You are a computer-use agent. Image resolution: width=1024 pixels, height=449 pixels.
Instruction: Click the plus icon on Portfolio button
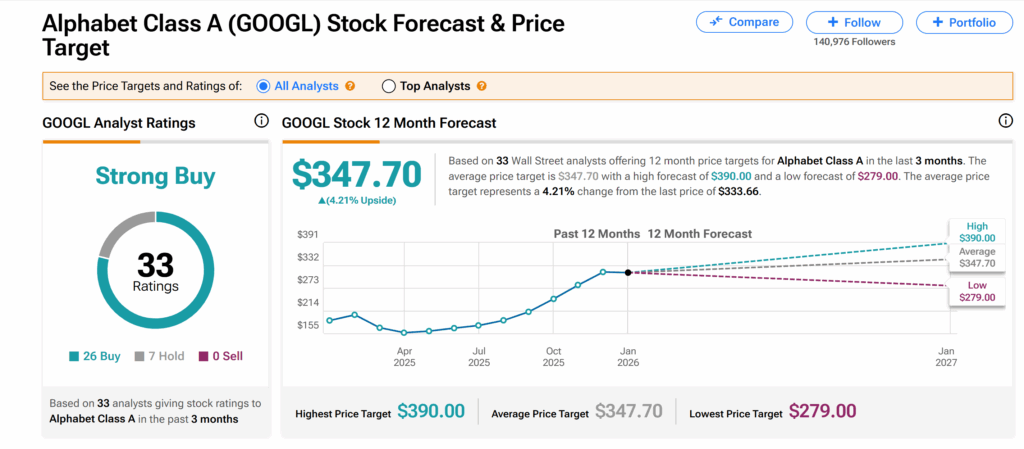pos(937,22)
